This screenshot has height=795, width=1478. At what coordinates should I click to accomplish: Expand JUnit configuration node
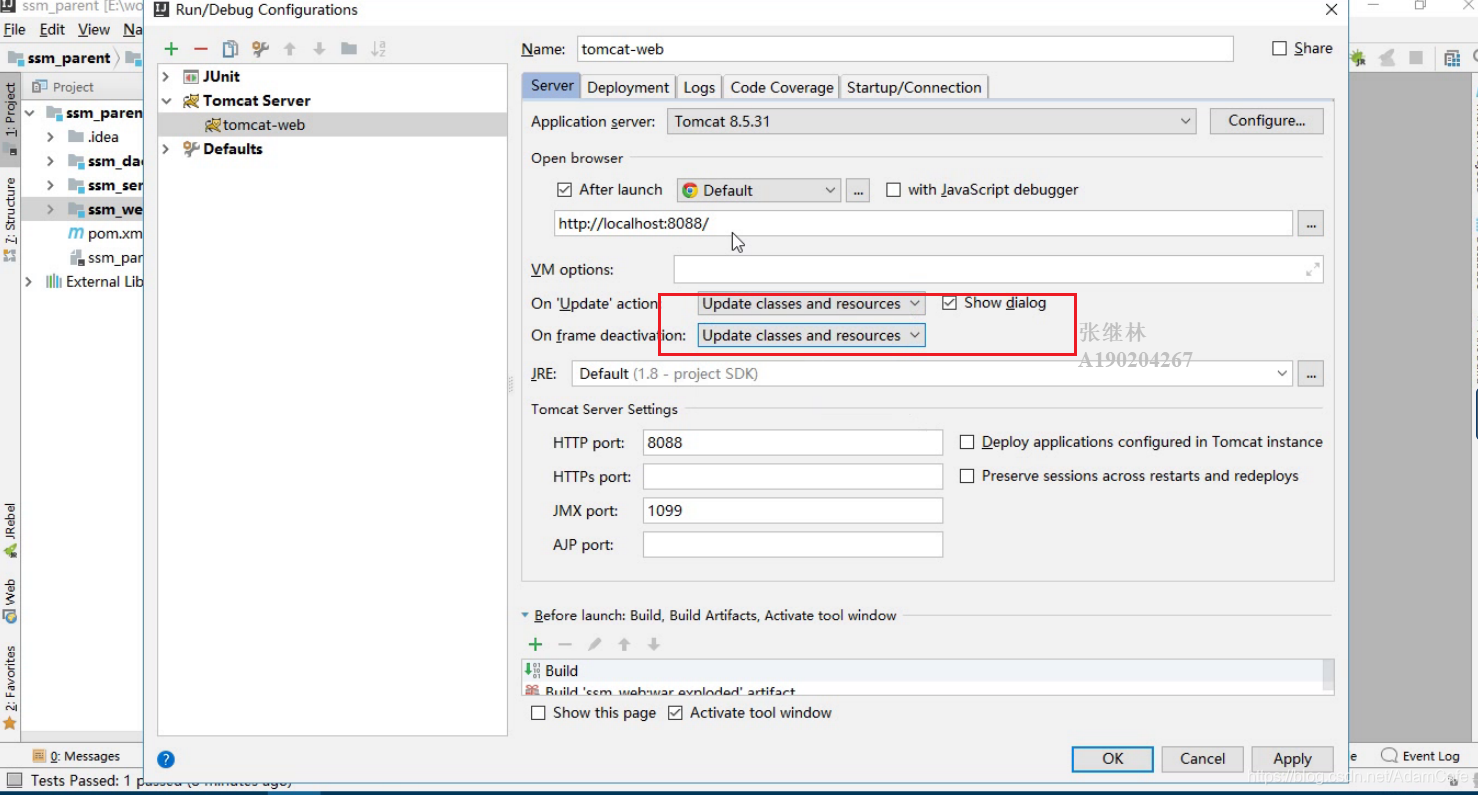tap(166, 76)
